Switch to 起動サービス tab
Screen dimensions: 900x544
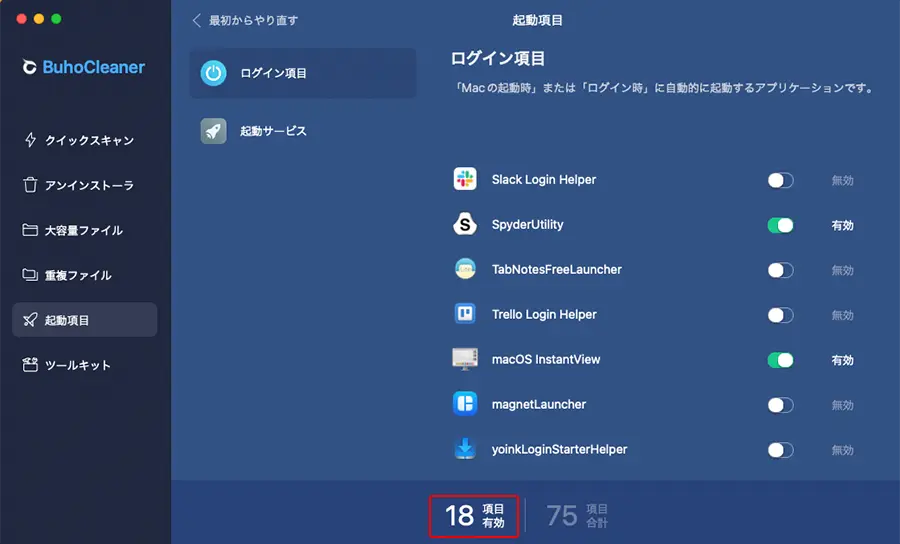click(x=302, y=131)
